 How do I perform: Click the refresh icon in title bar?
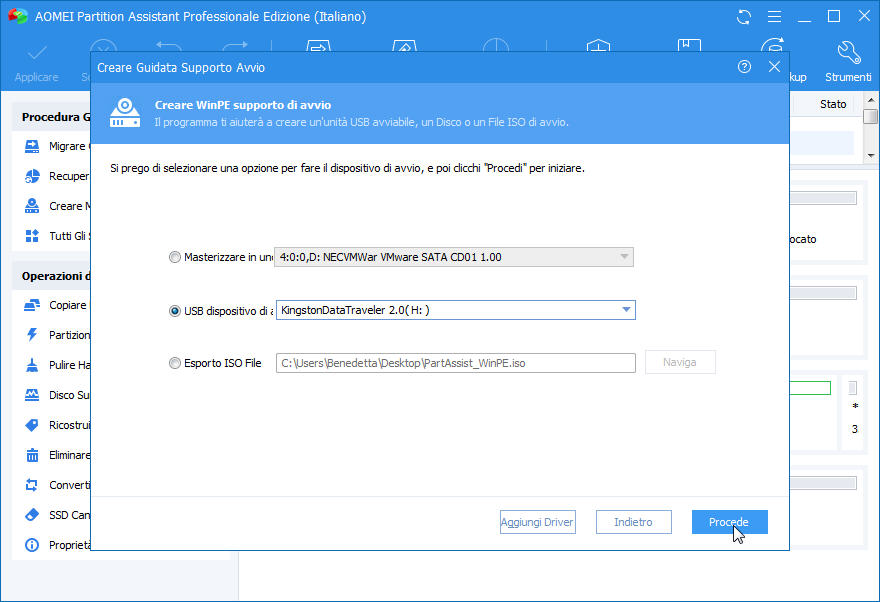(x=744, y=17)
